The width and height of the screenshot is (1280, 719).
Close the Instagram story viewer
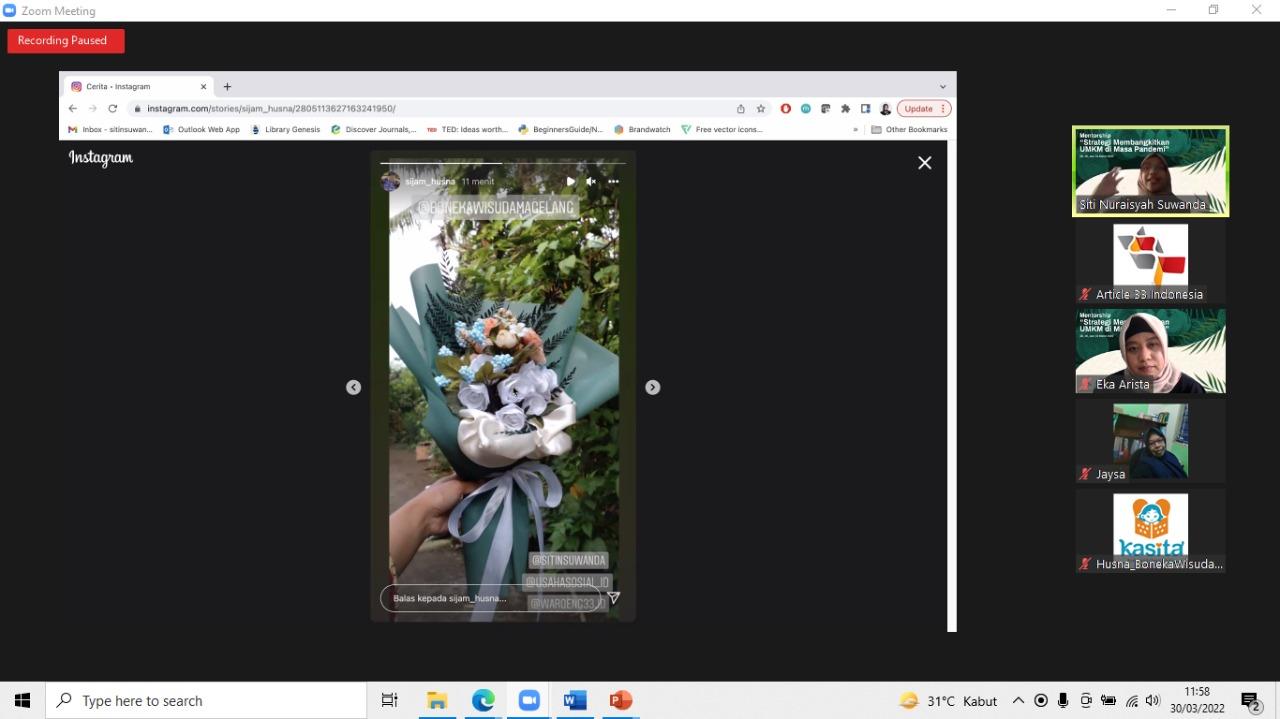pyautogui.click(x=924, y=163)
